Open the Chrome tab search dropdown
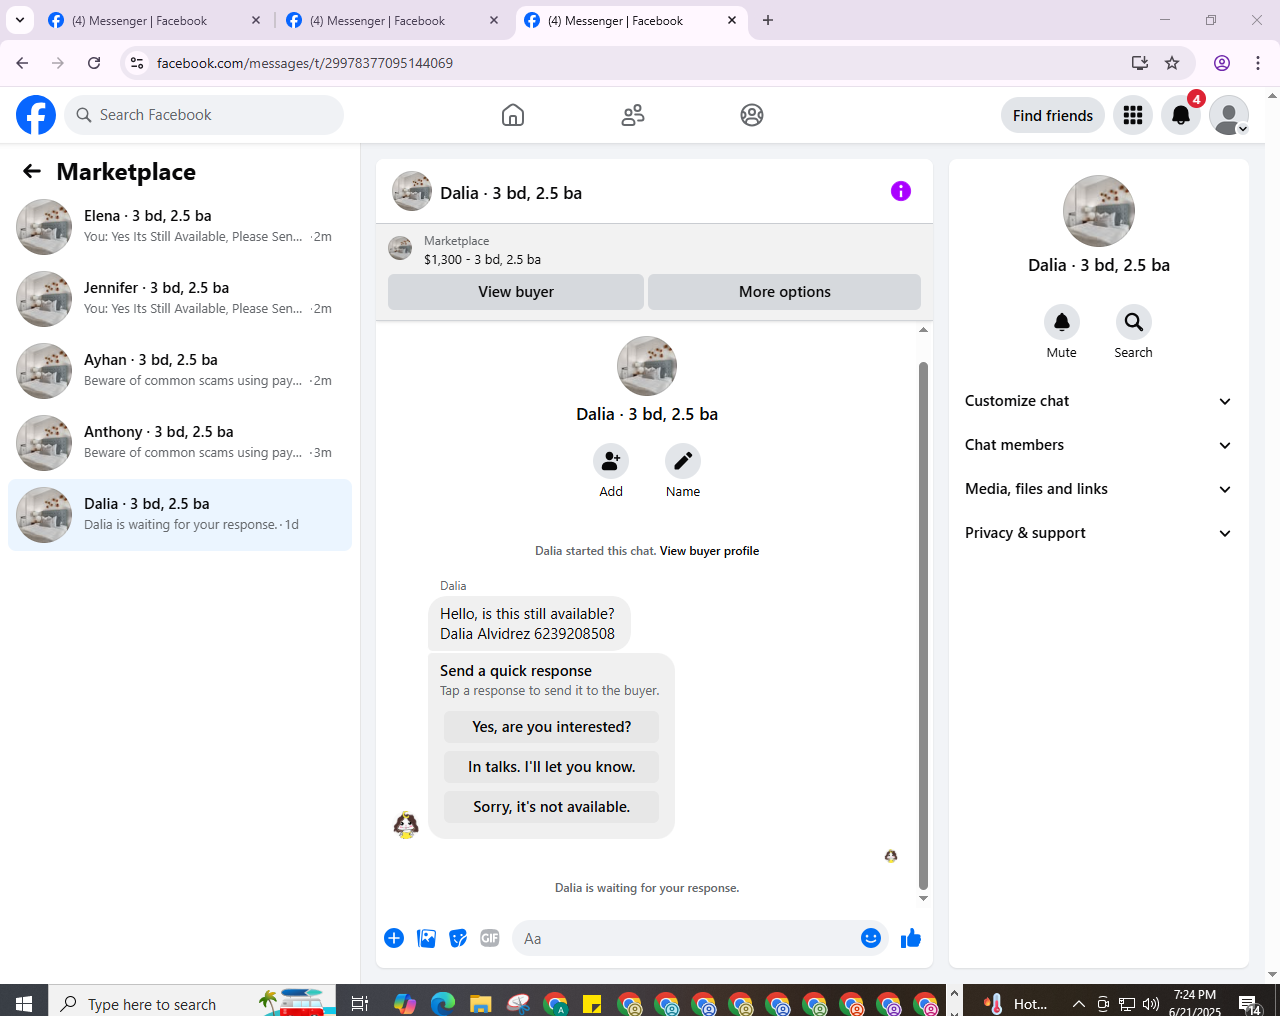Viewport: 1280px width, 1016px height. click(x=20, y=20)
